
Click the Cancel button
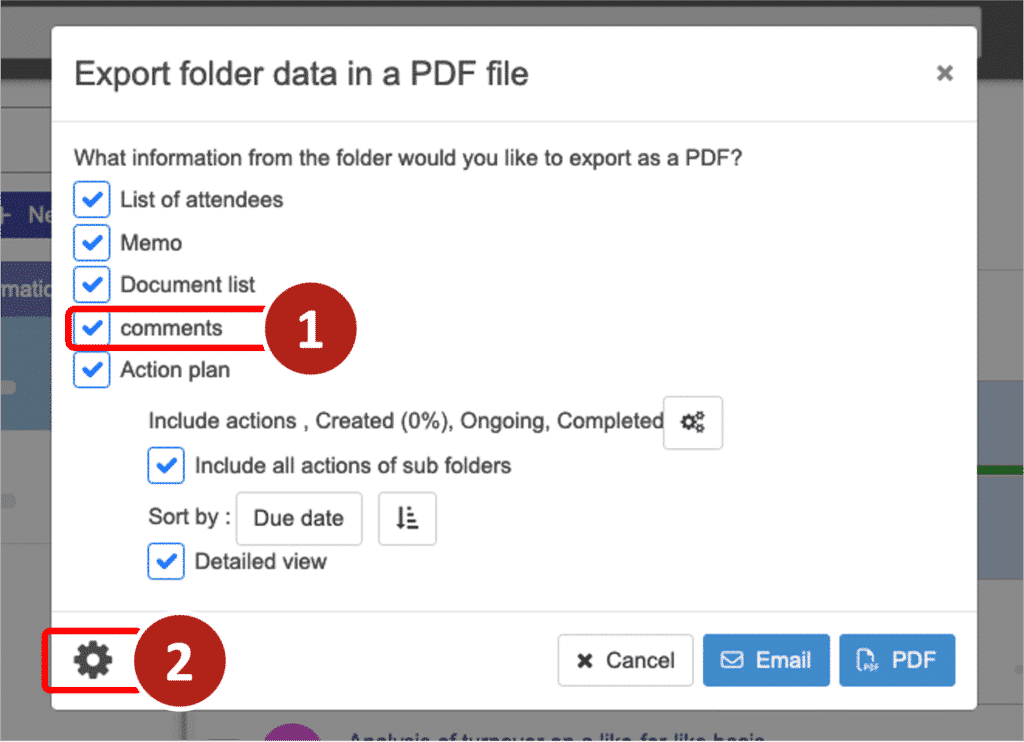625,660
